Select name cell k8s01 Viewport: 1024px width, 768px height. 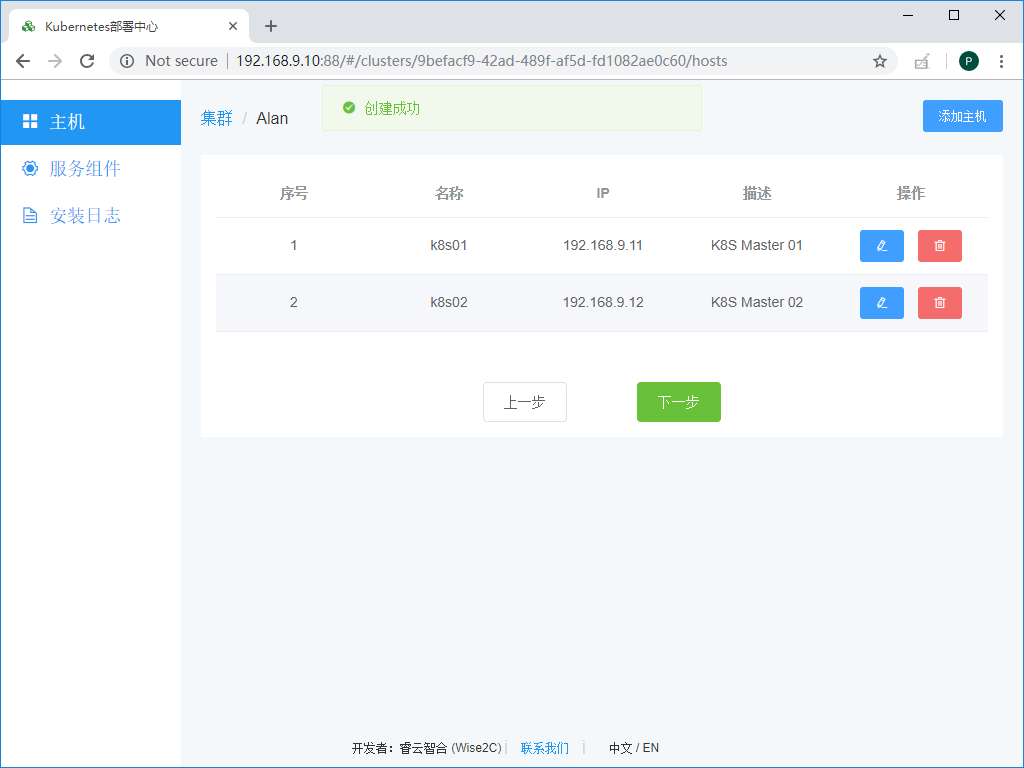click(x=449, y=246)
